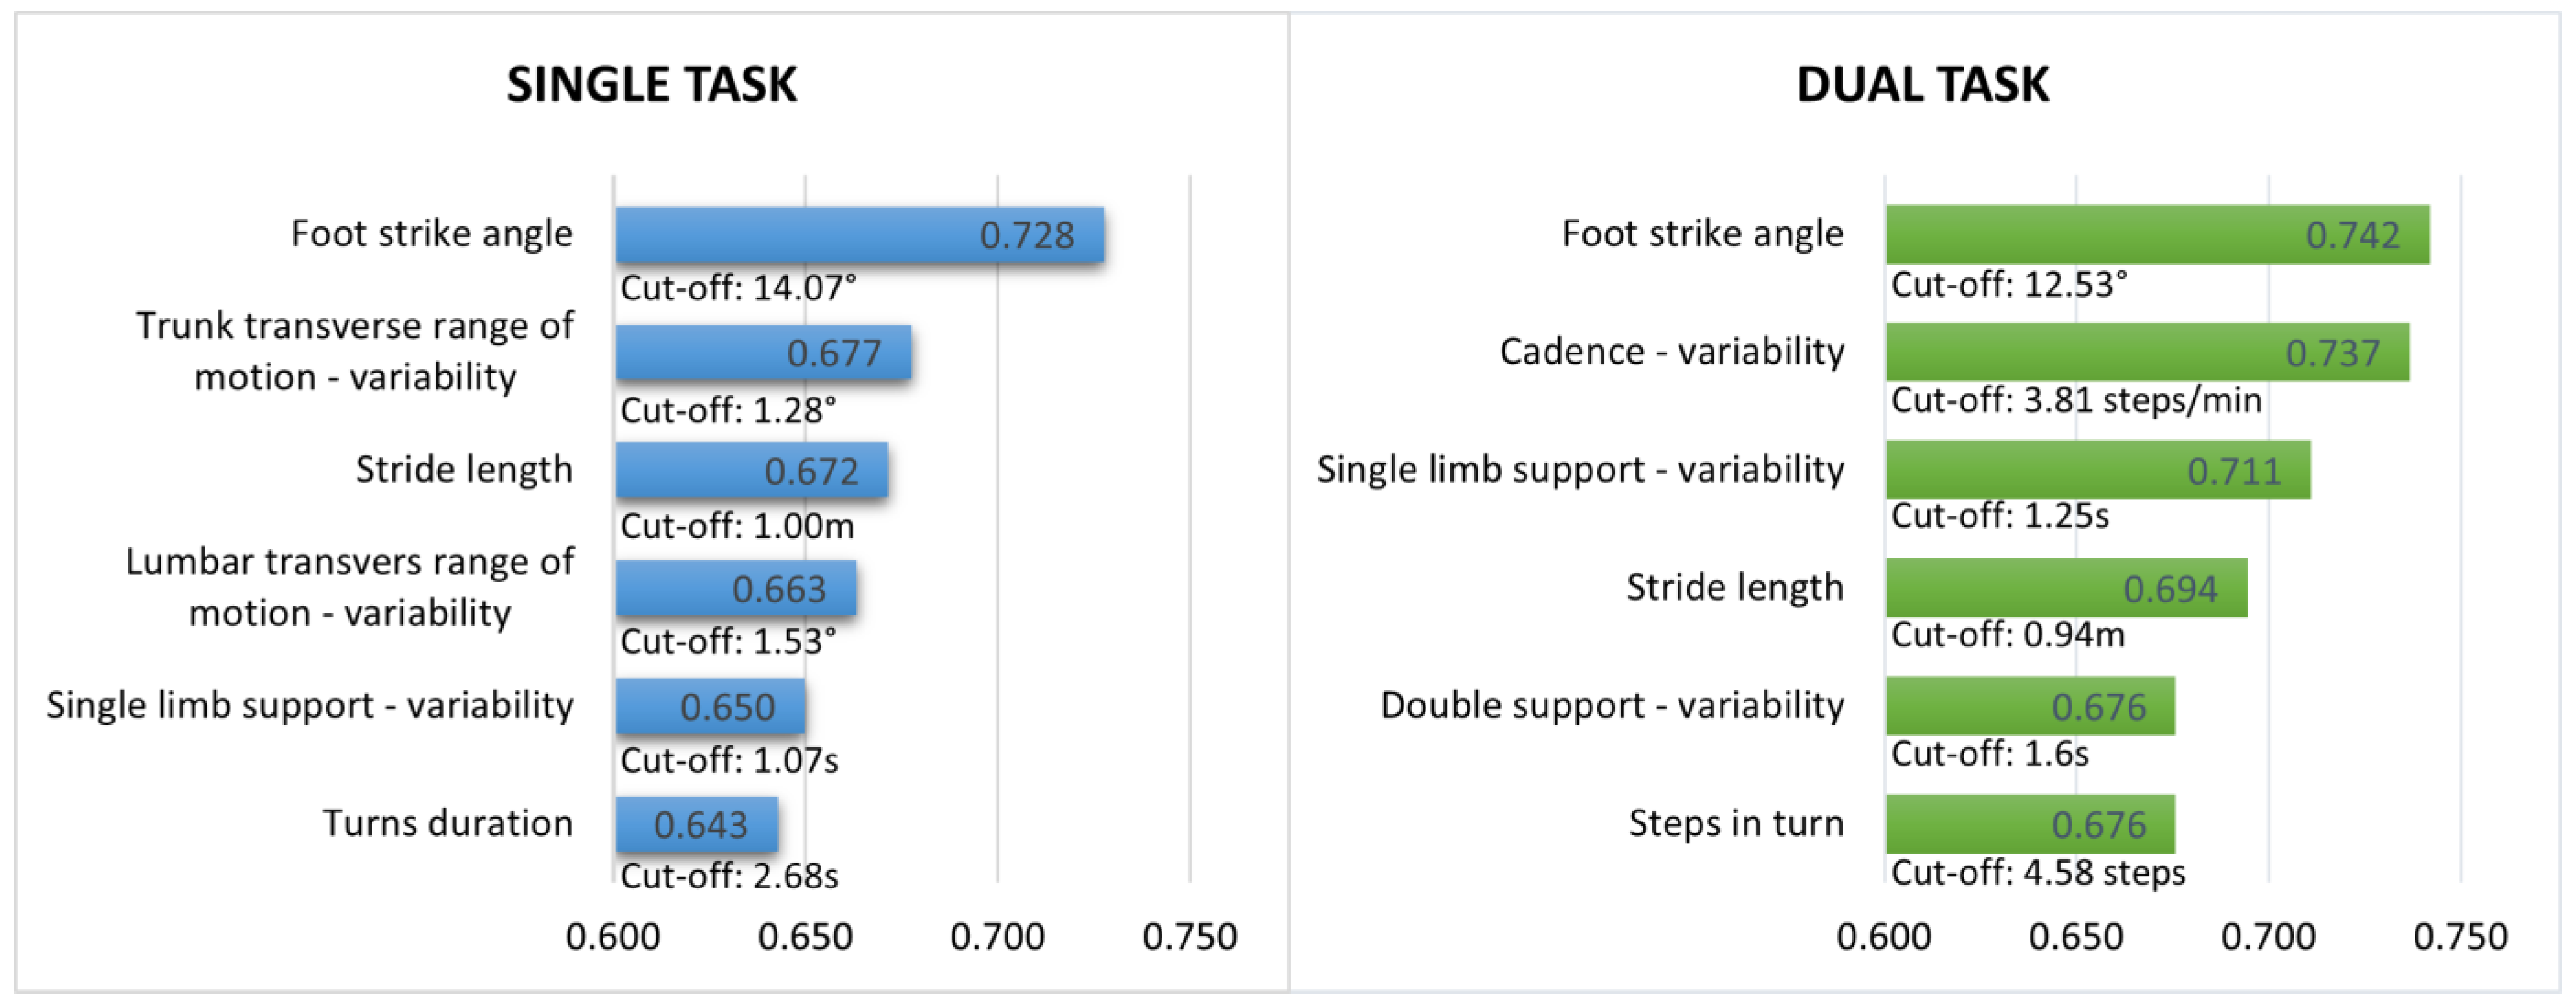Click the blue 0.672 Stride length bar
This screenshot has width=2576, height=1007.
click(x=751, y=471)
